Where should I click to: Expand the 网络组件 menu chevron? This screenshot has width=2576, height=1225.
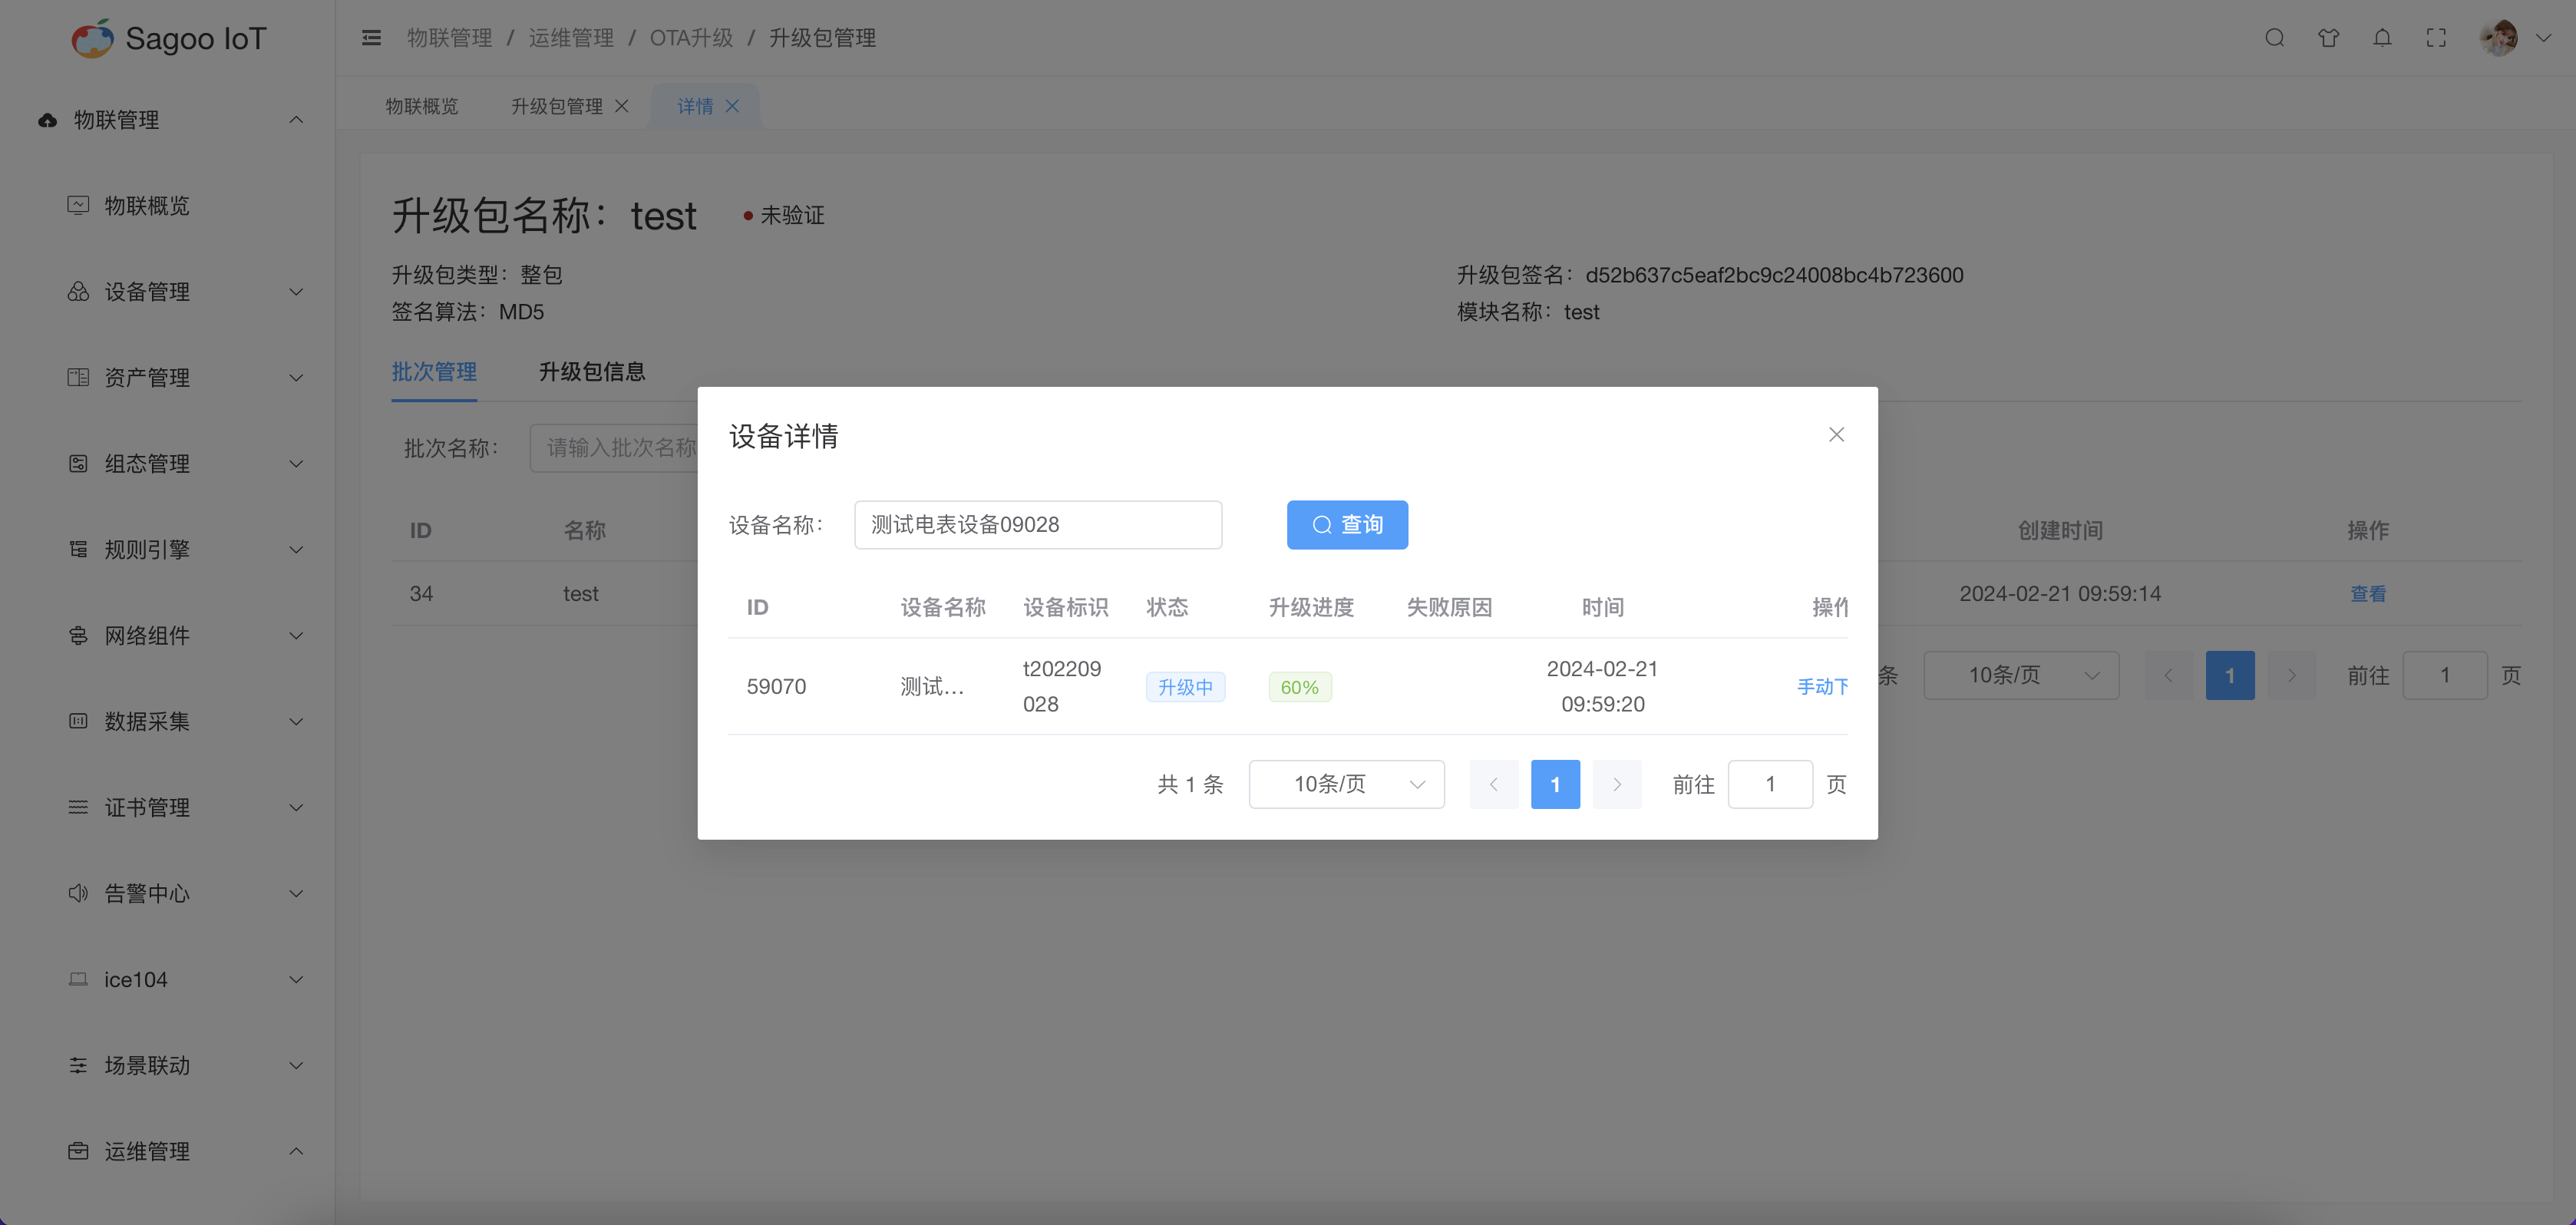296,636
